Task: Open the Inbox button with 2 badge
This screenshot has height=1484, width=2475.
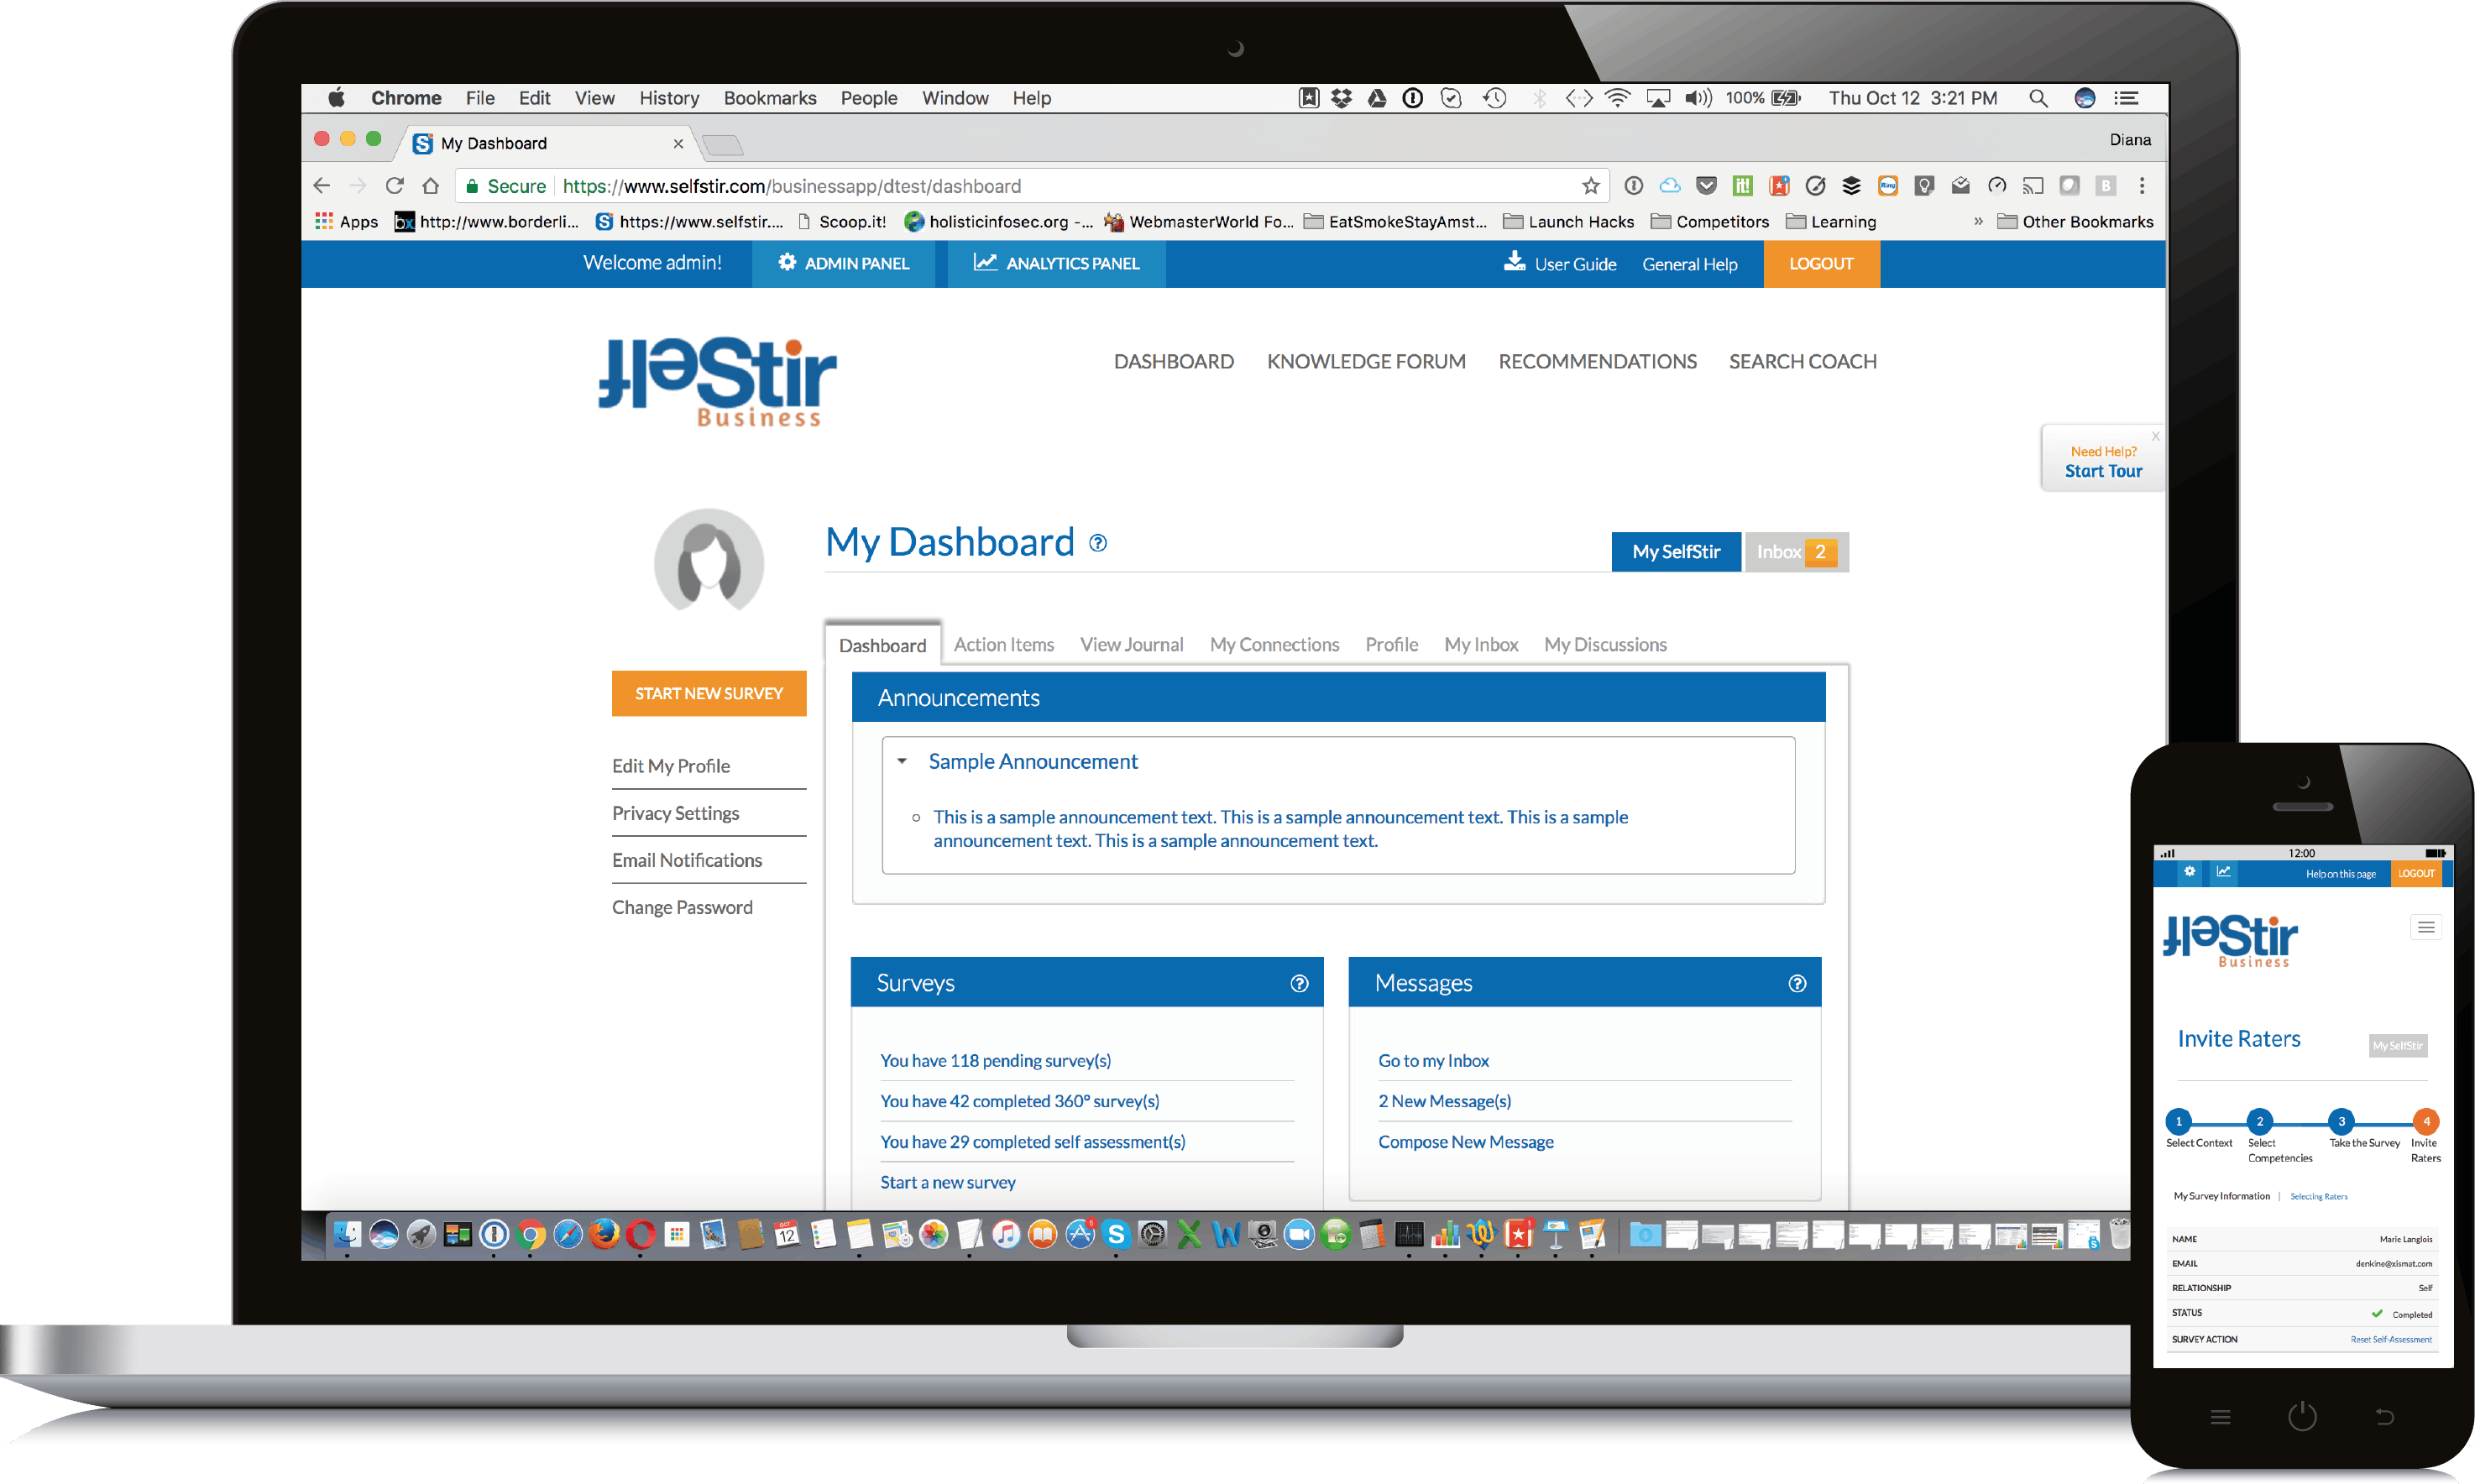Action: coord(1796,552)
